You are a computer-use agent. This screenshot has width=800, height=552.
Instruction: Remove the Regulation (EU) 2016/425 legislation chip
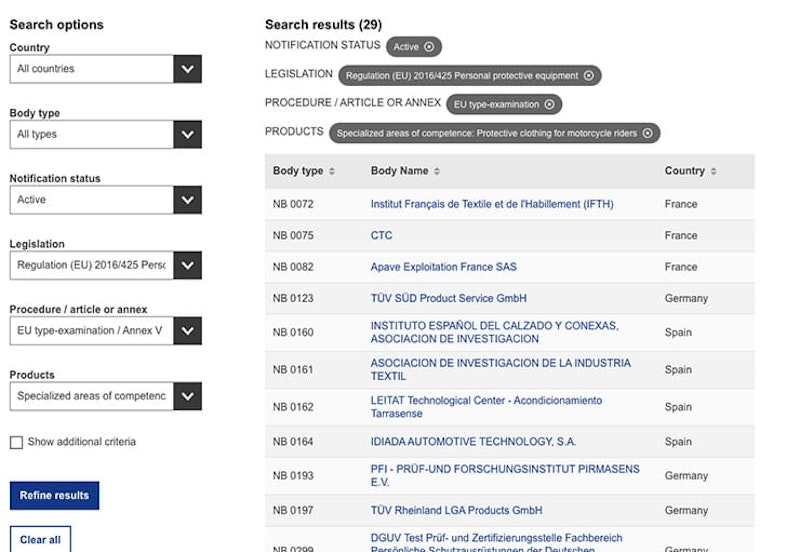(x=588, y=76)
